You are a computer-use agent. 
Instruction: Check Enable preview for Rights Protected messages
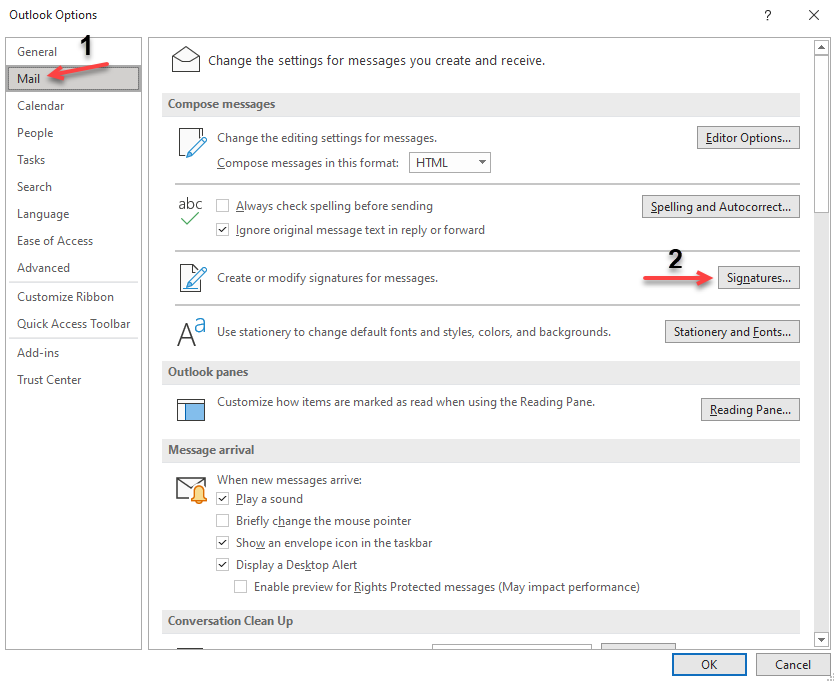point(240,587)
